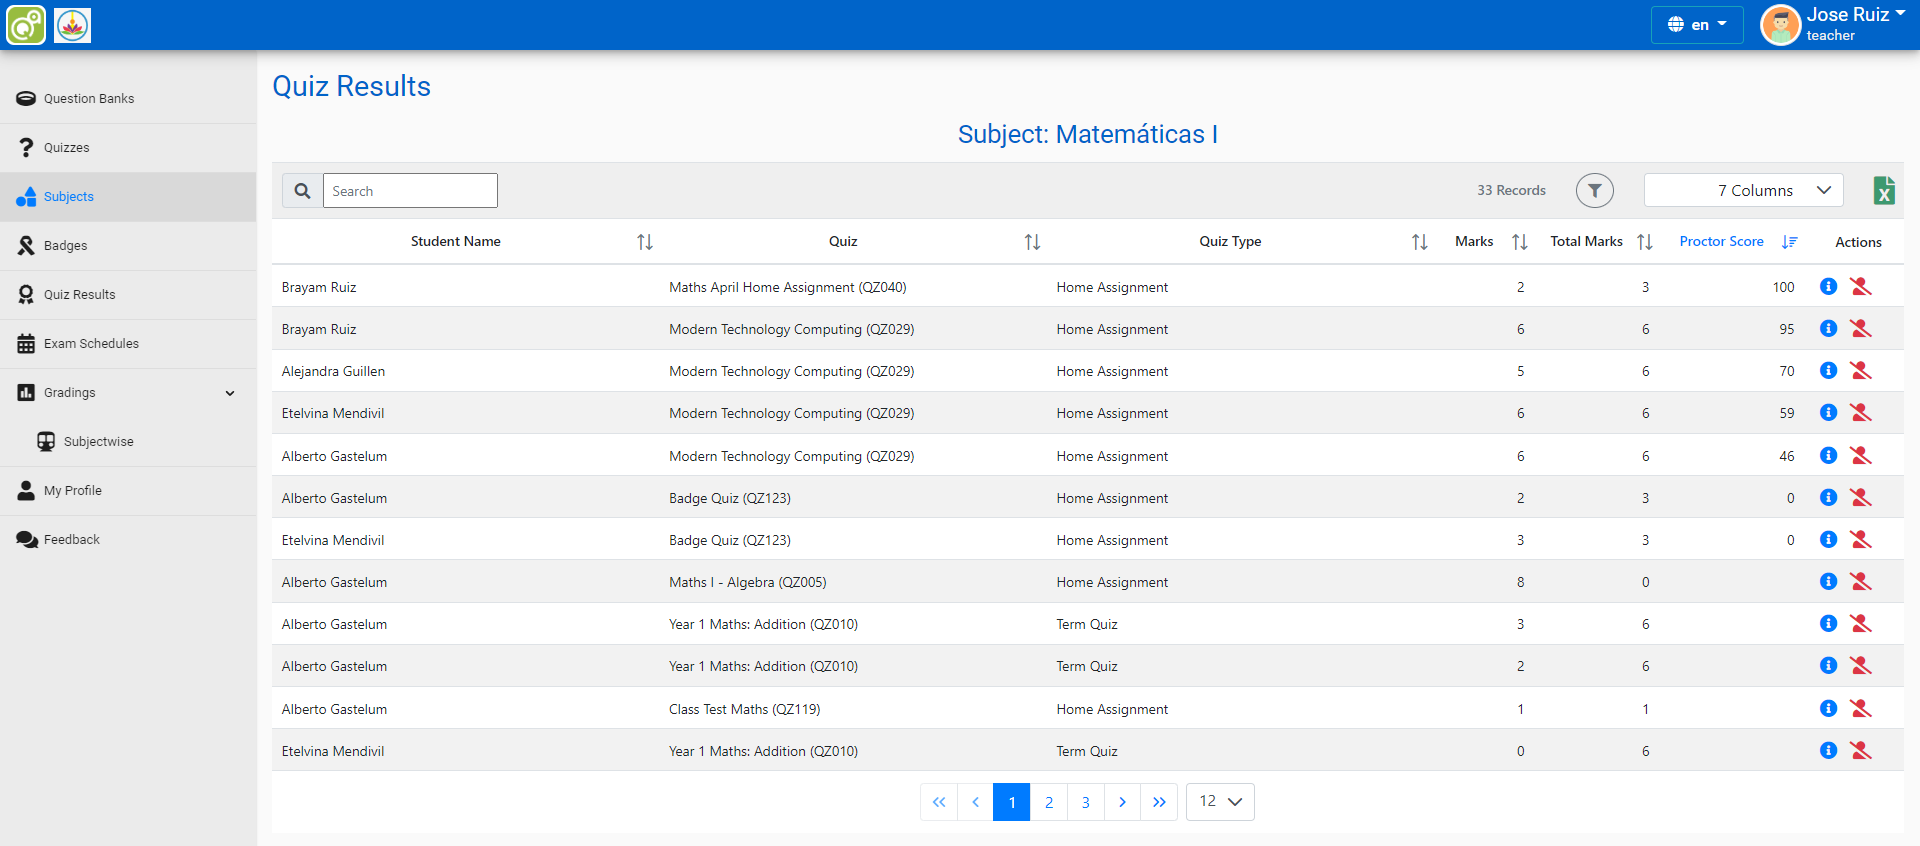1920x846 pixels.
Task: Open the 7 Columns dropdown
Action: click(x=1743, y=190)
